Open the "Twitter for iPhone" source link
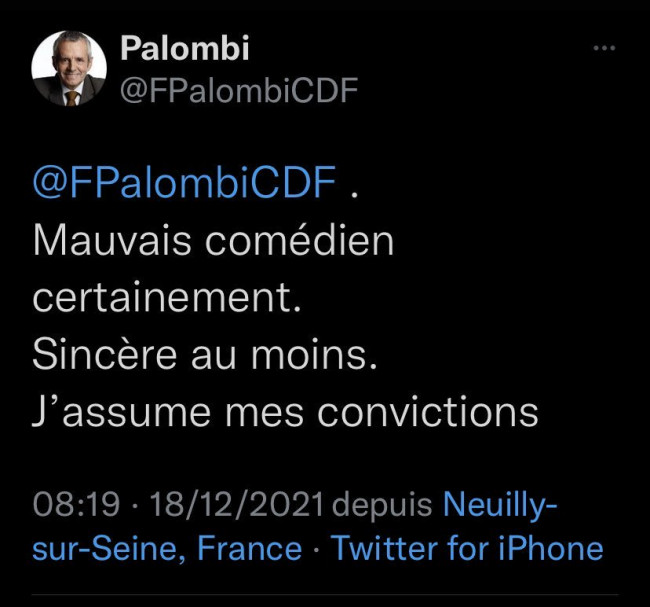 pos(467,548)
